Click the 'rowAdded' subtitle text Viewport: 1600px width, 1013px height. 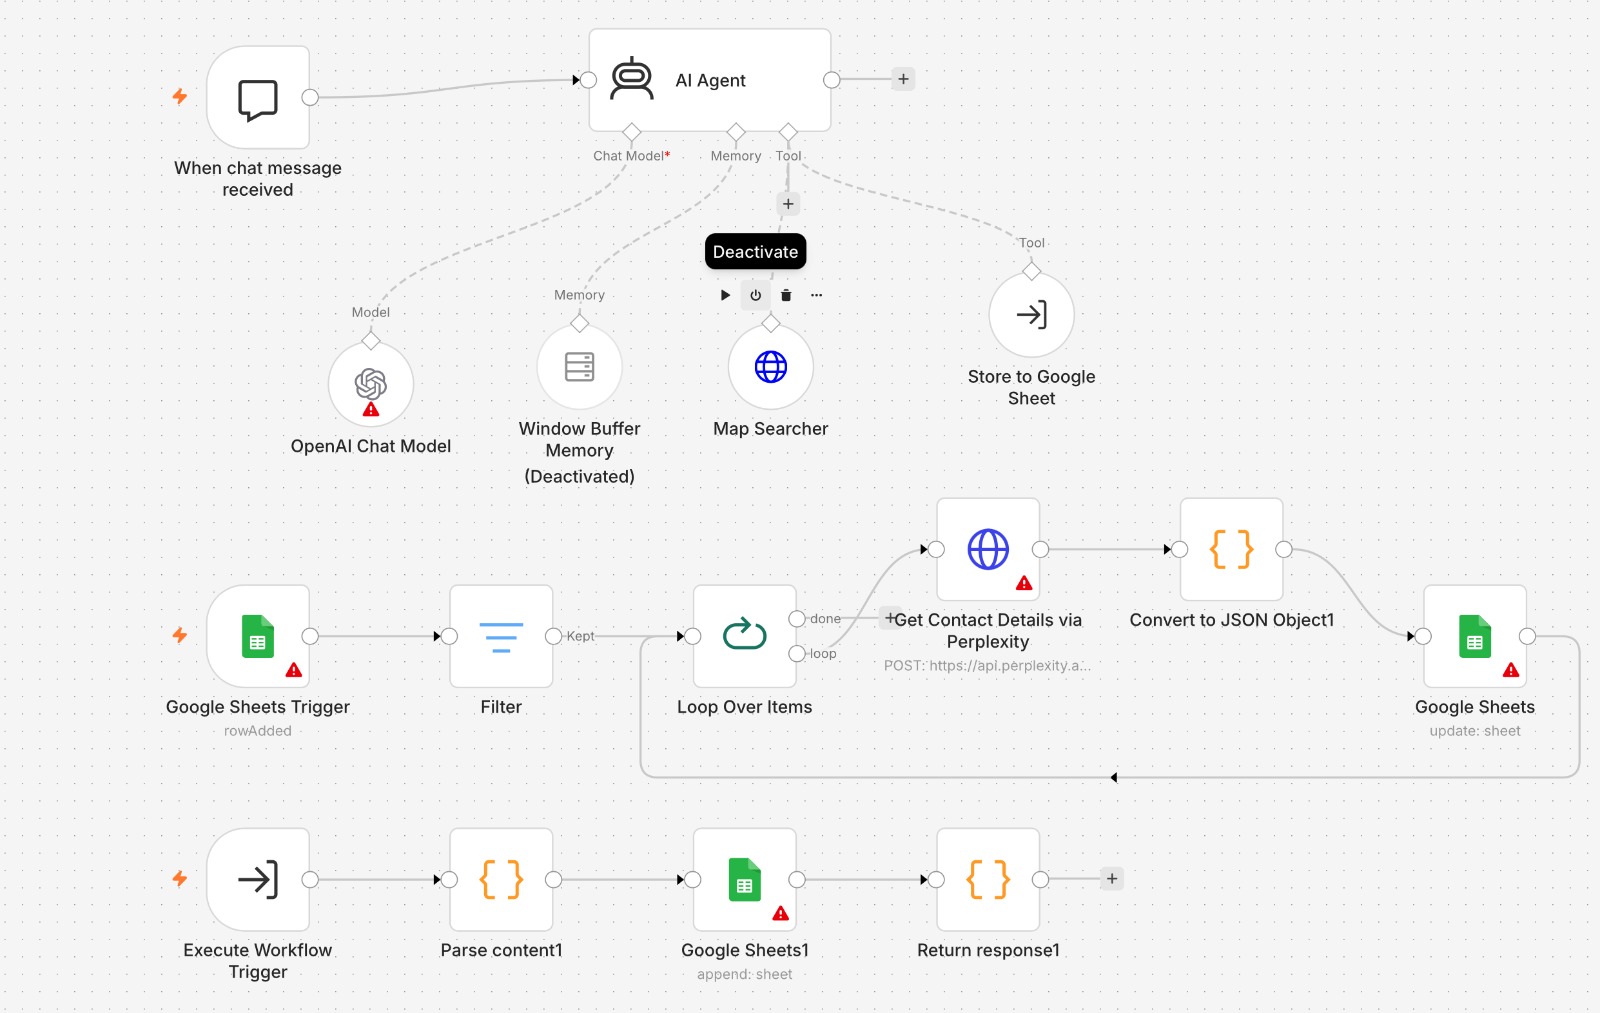258,731
